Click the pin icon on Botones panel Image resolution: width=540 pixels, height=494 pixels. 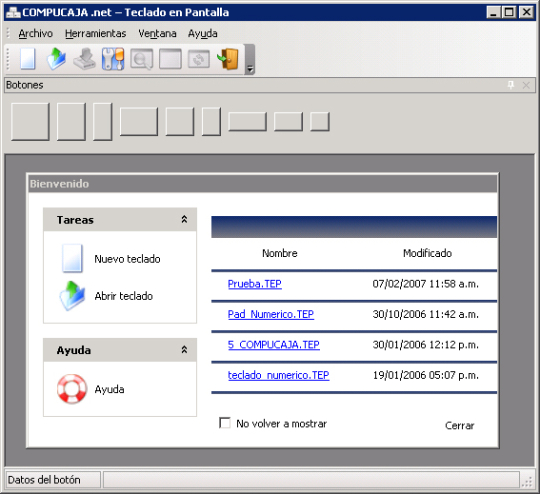tap(511, 85)
